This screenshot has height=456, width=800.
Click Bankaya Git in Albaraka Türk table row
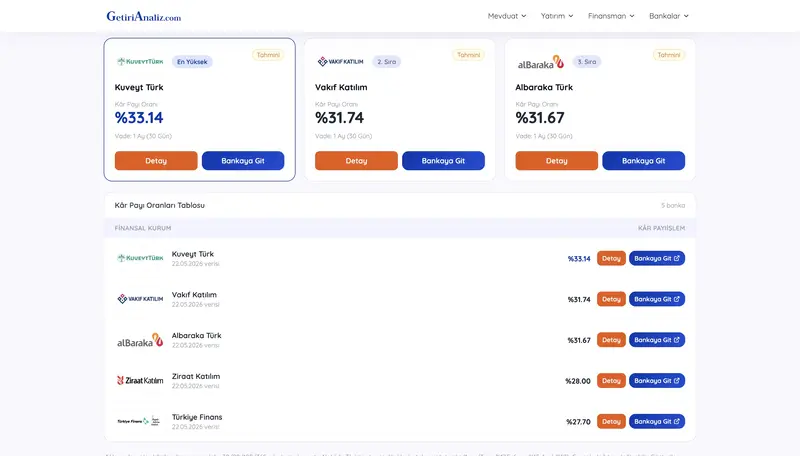click(657, 340)
